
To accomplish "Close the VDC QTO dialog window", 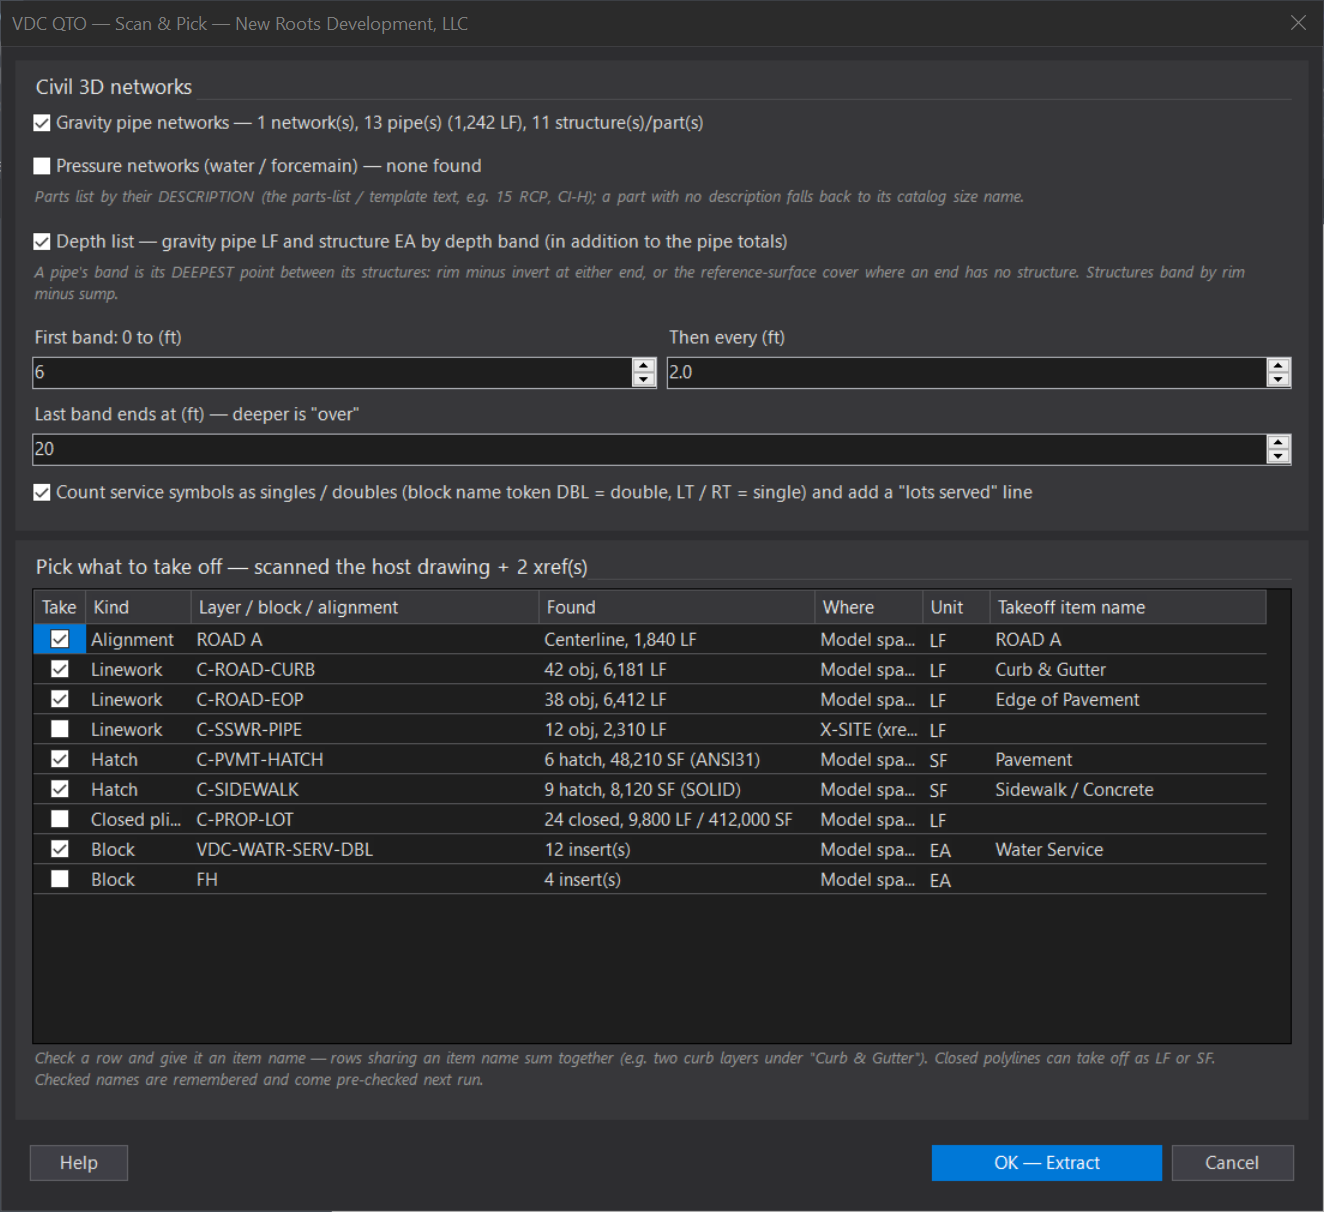I will [1298, 23].
